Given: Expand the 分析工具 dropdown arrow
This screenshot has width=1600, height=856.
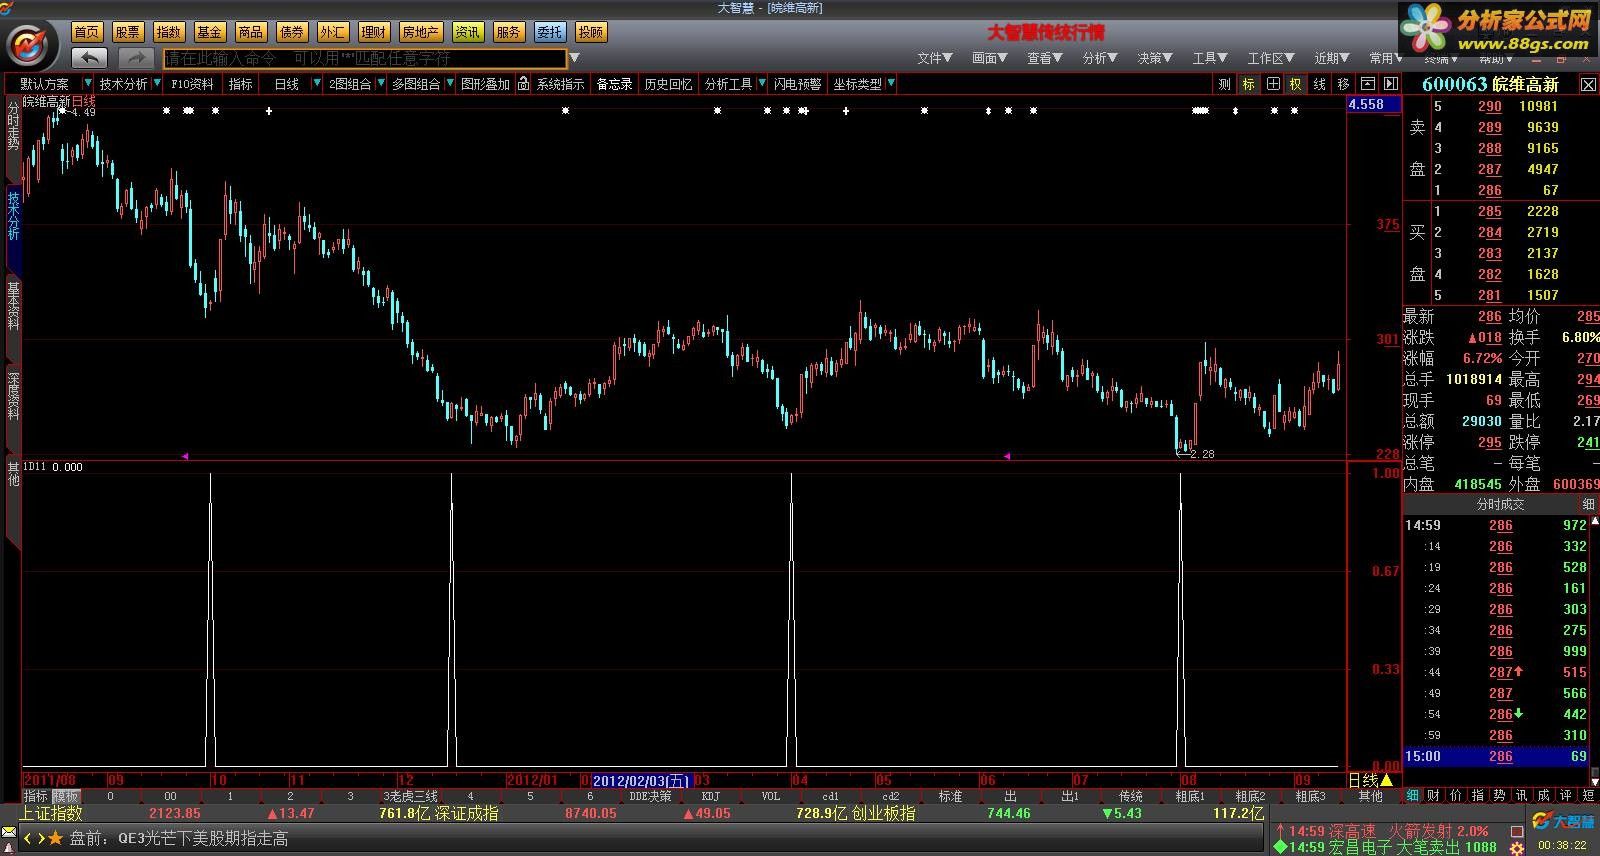Looking at the screenshot, I should [x=761, y=84].
